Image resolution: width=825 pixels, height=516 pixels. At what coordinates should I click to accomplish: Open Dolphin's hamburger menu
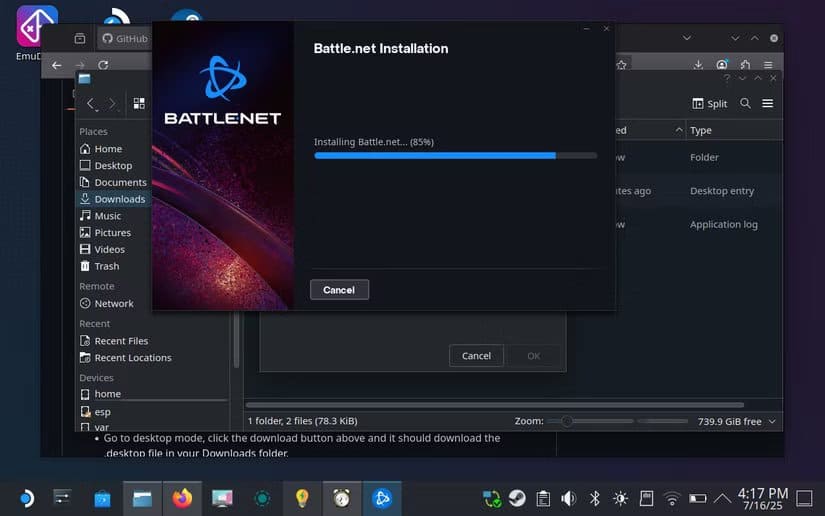[x=768, y=103]
